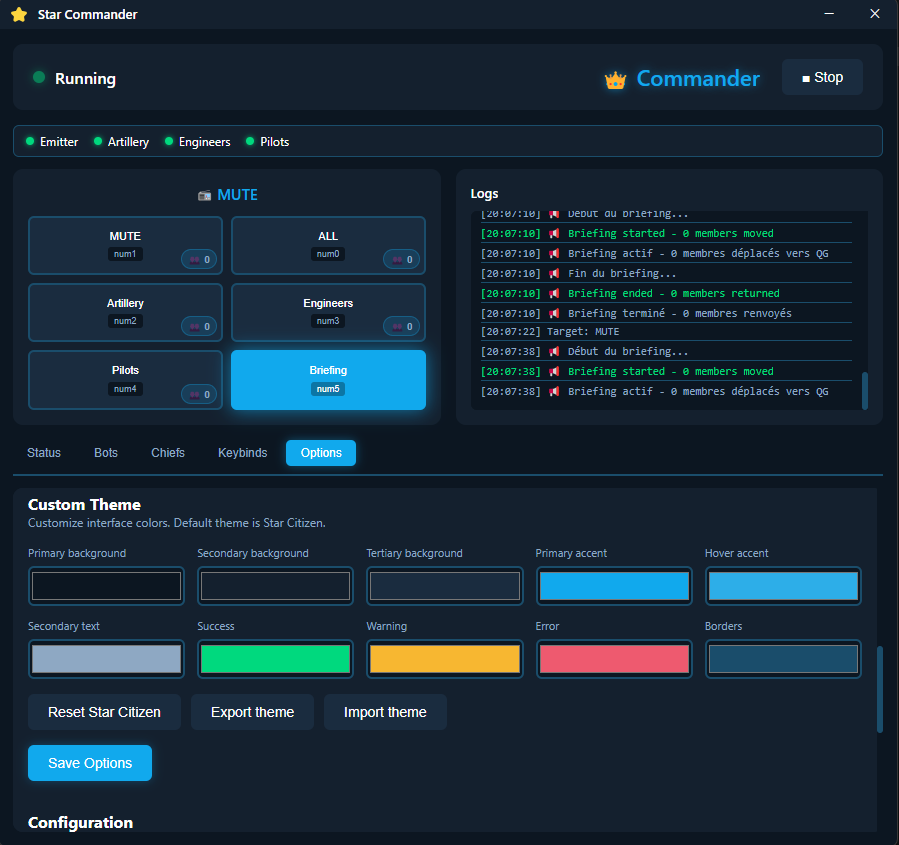Click the Logs panel scrollbar
This screenshot has width=899, height=845.
click(865, 391)
